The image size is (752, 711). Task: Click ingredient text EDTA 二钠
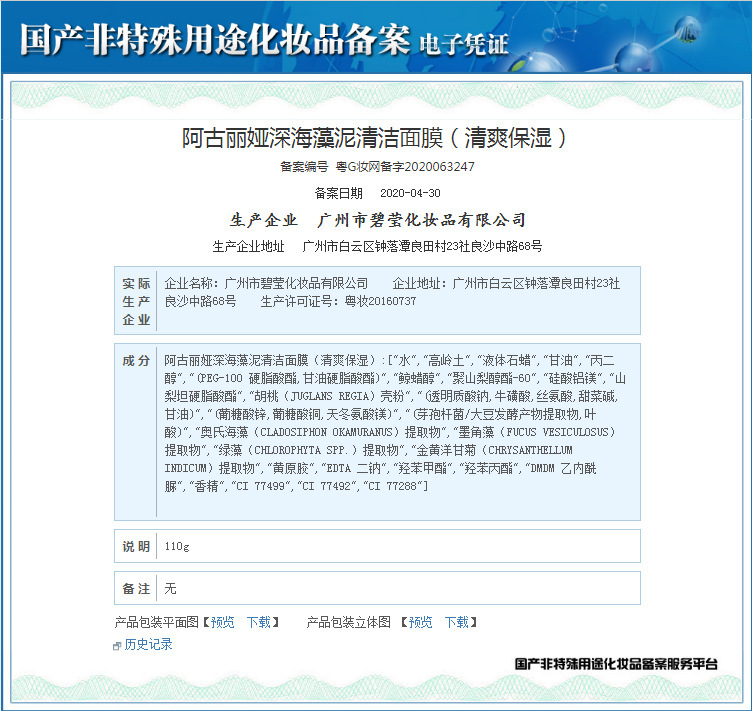pyautogui.click(x=353, y=468)
